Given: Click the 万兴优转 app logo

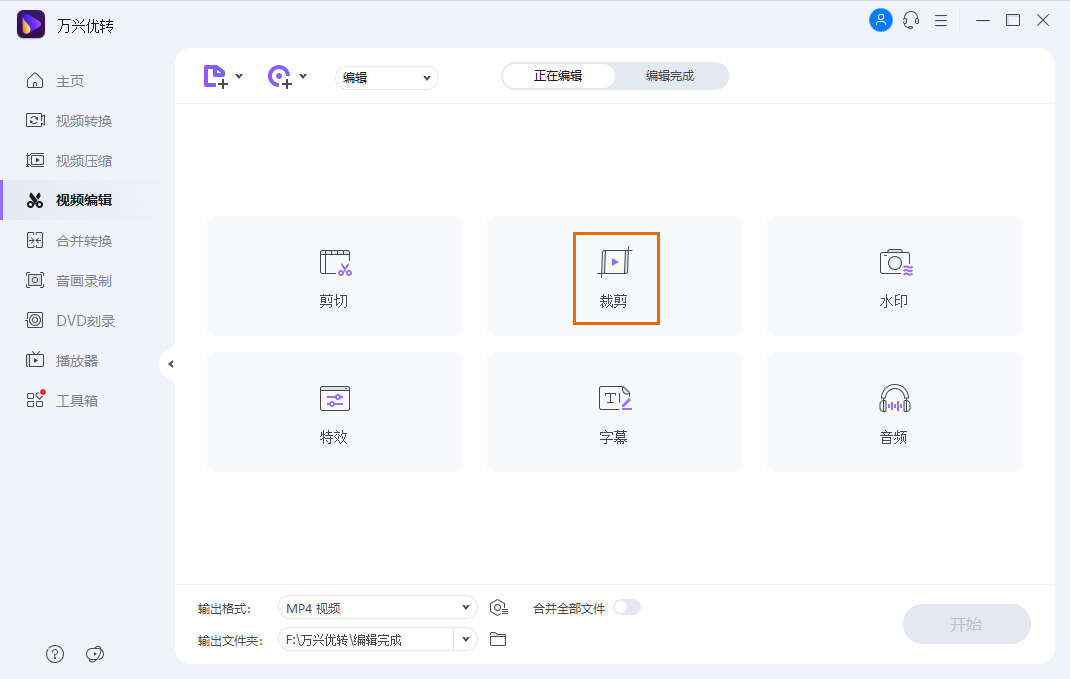Looking at the screenshot, I should point(31,25).
